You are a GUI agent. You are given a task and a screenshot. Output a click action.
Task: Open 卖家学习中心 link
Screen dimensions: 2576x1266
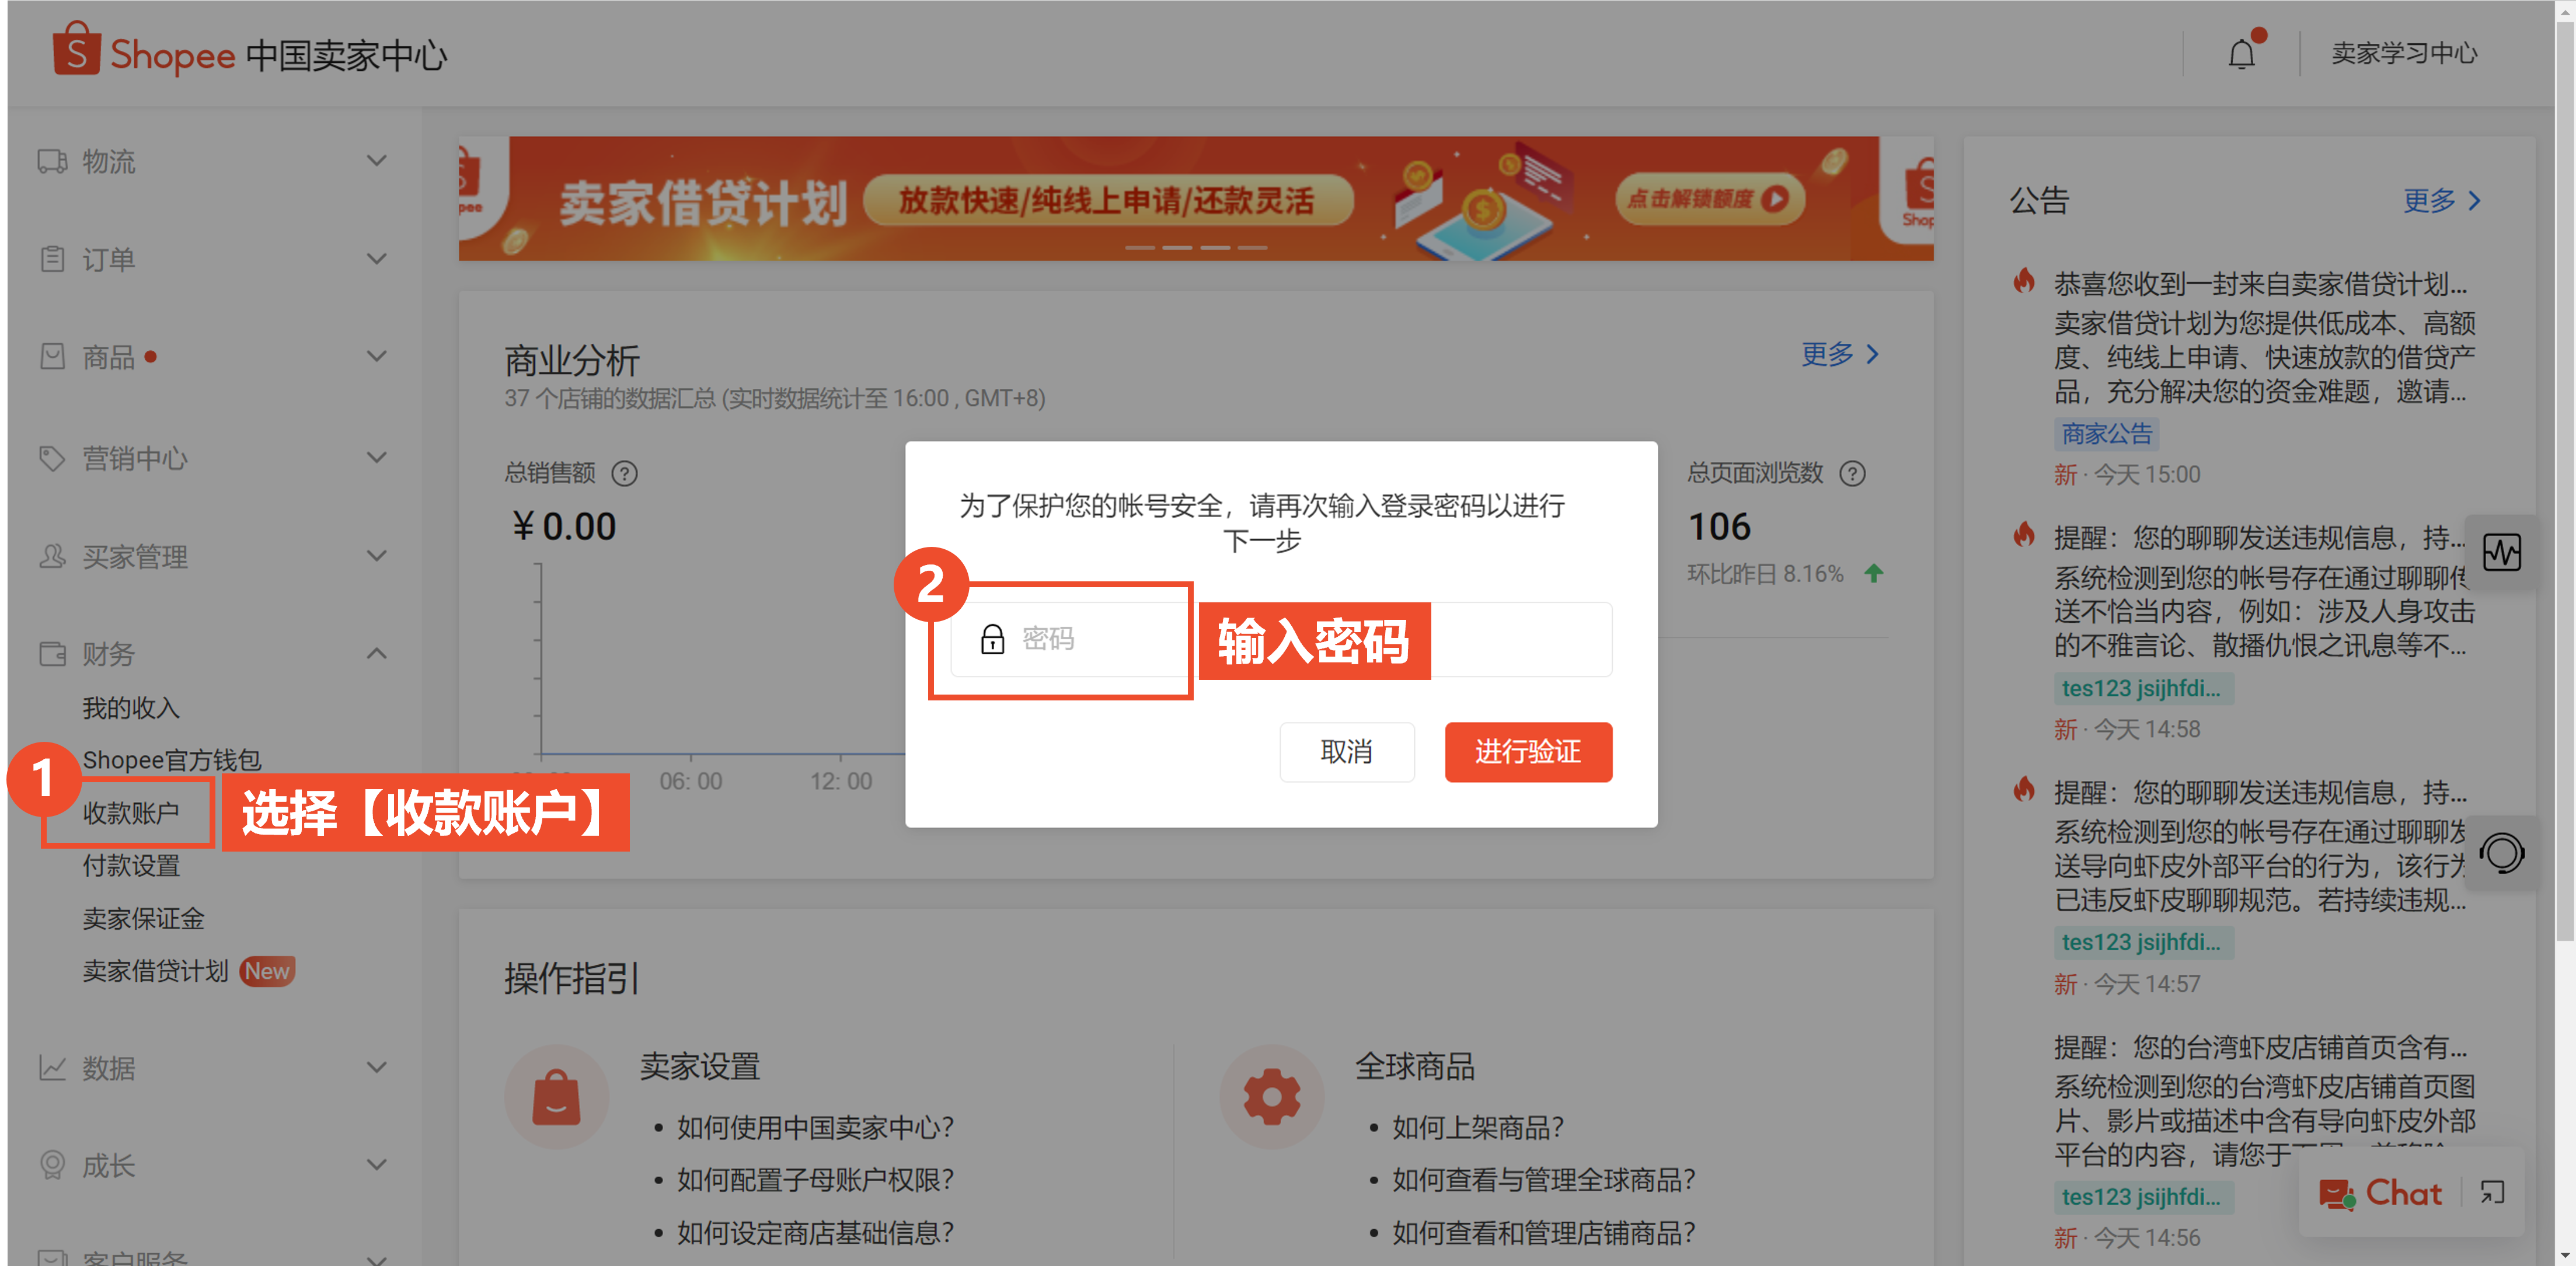pos(2404,53)
